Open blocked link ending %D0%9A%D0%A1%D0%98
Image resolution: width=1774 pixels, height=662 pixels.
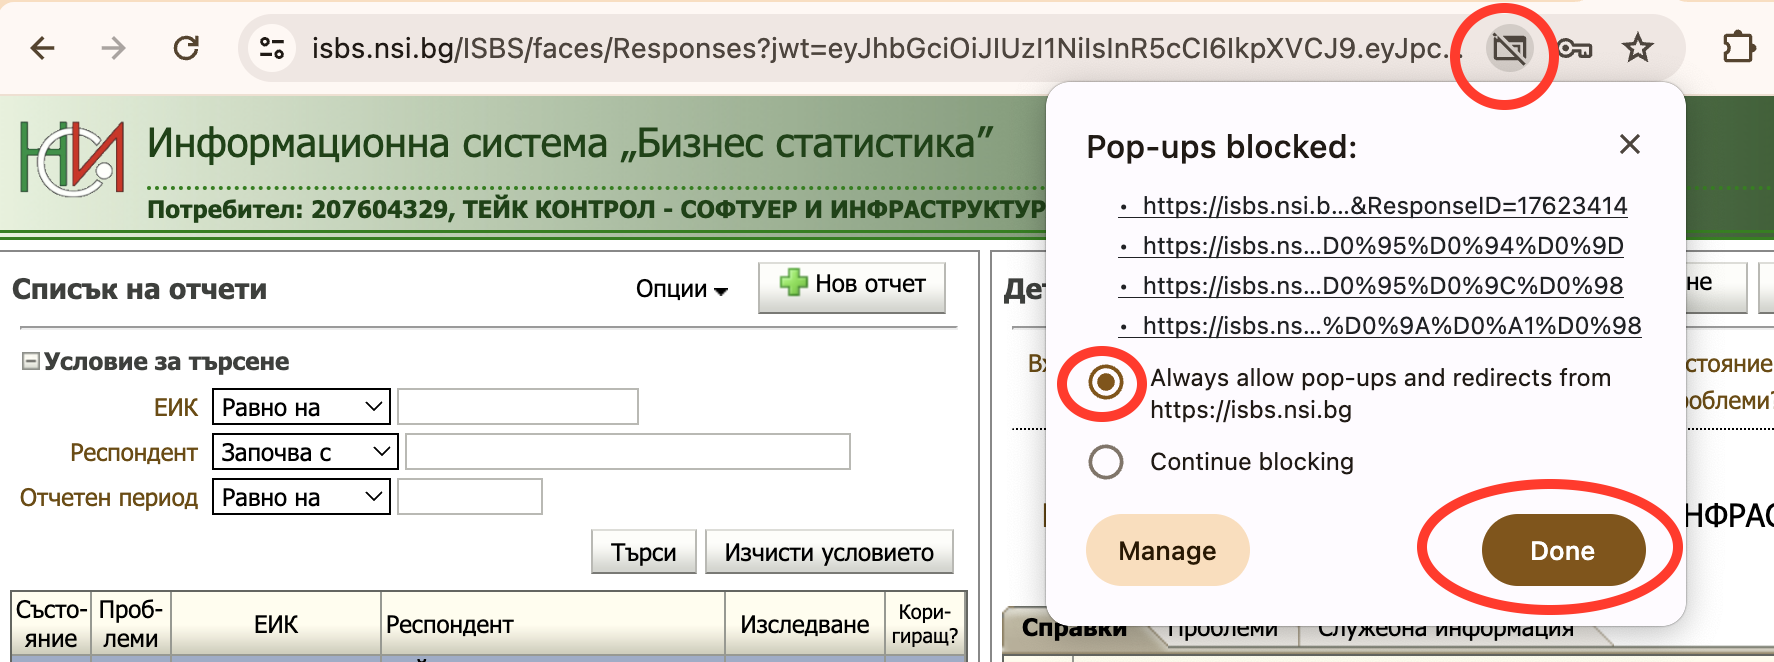pyautogui.click(x=1392, y=326)
